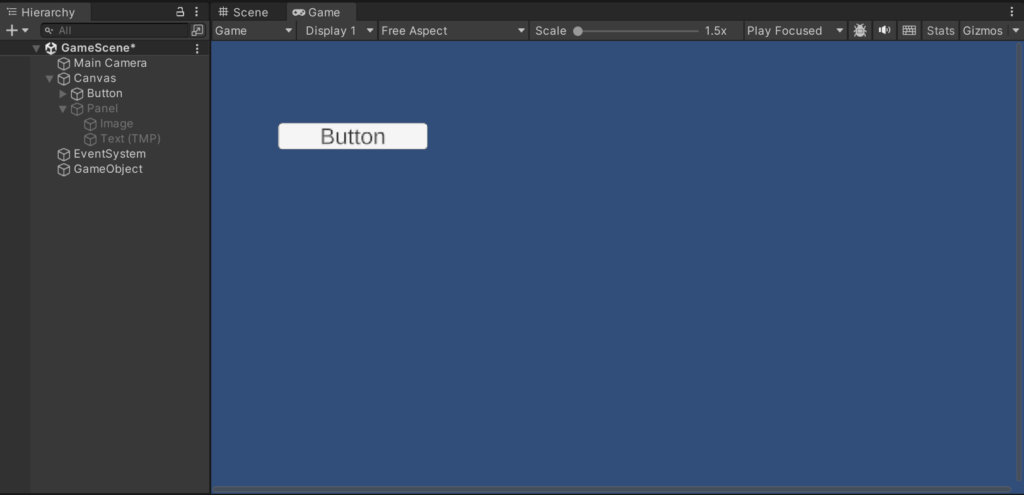Open the Free Aspect resolution dropdown

(x=453, y=31)
